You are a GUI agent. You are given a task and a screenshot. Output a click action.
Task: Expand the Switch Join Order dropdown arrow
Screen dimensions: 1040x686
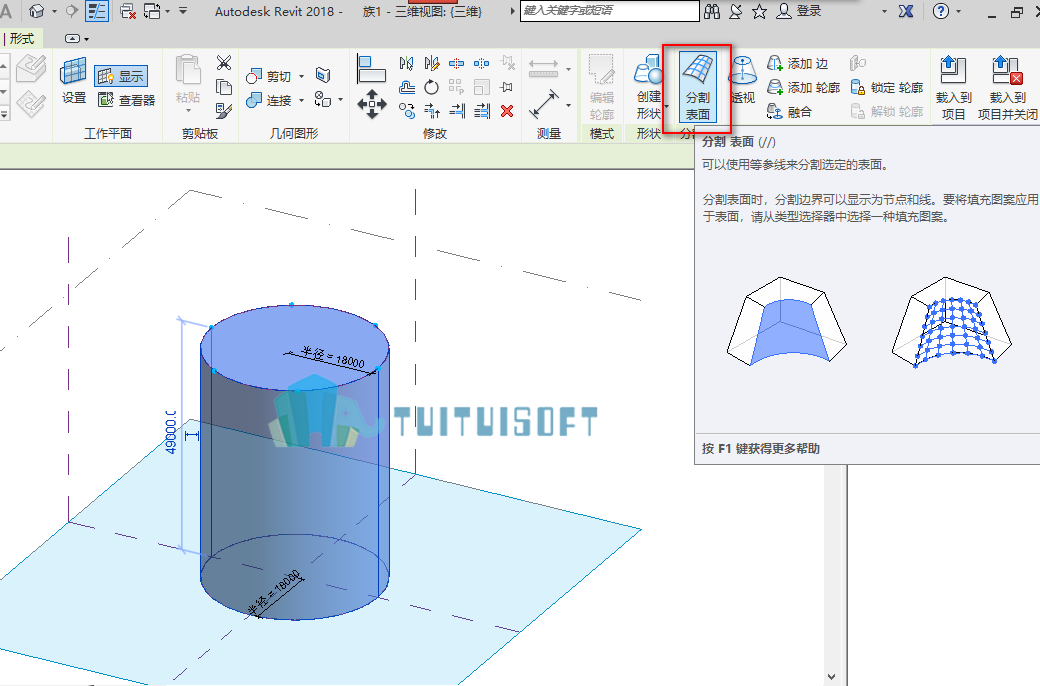pos(341,100)
